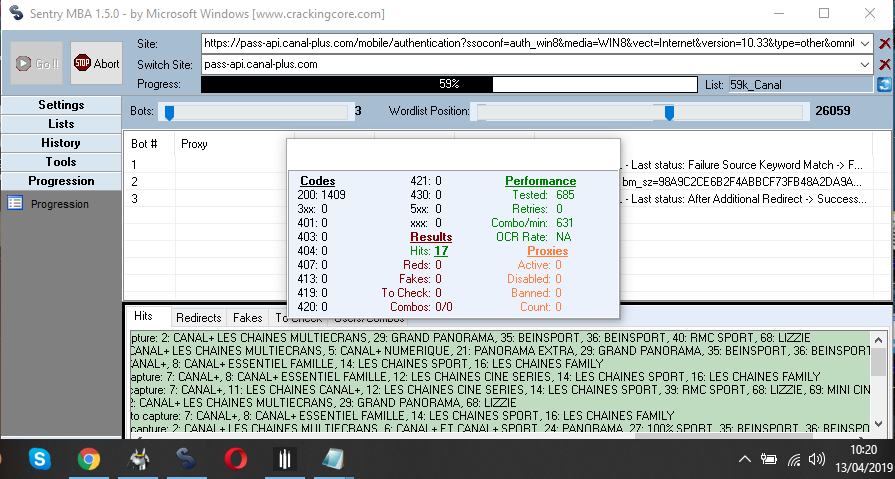Open the Wi-Fi network icon in the tray

click(x=794, y=458)
